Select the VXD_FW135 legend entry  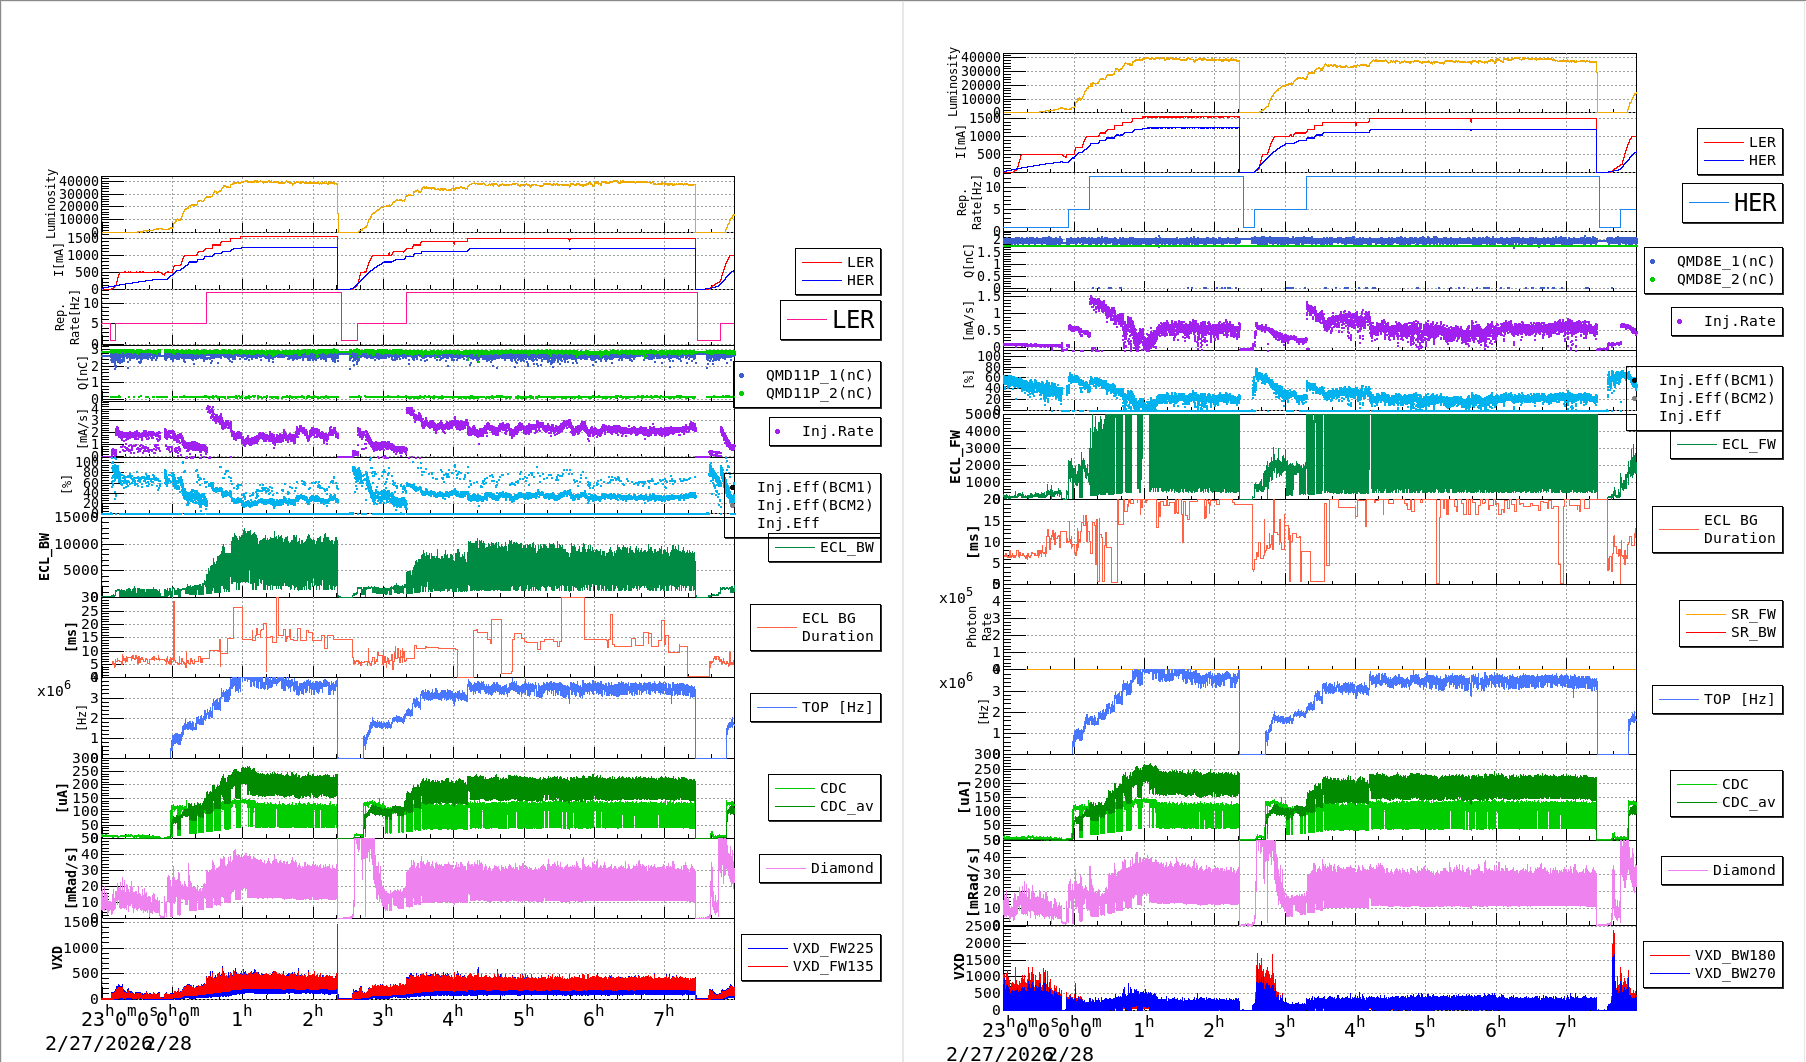click(x=832, y=966)
